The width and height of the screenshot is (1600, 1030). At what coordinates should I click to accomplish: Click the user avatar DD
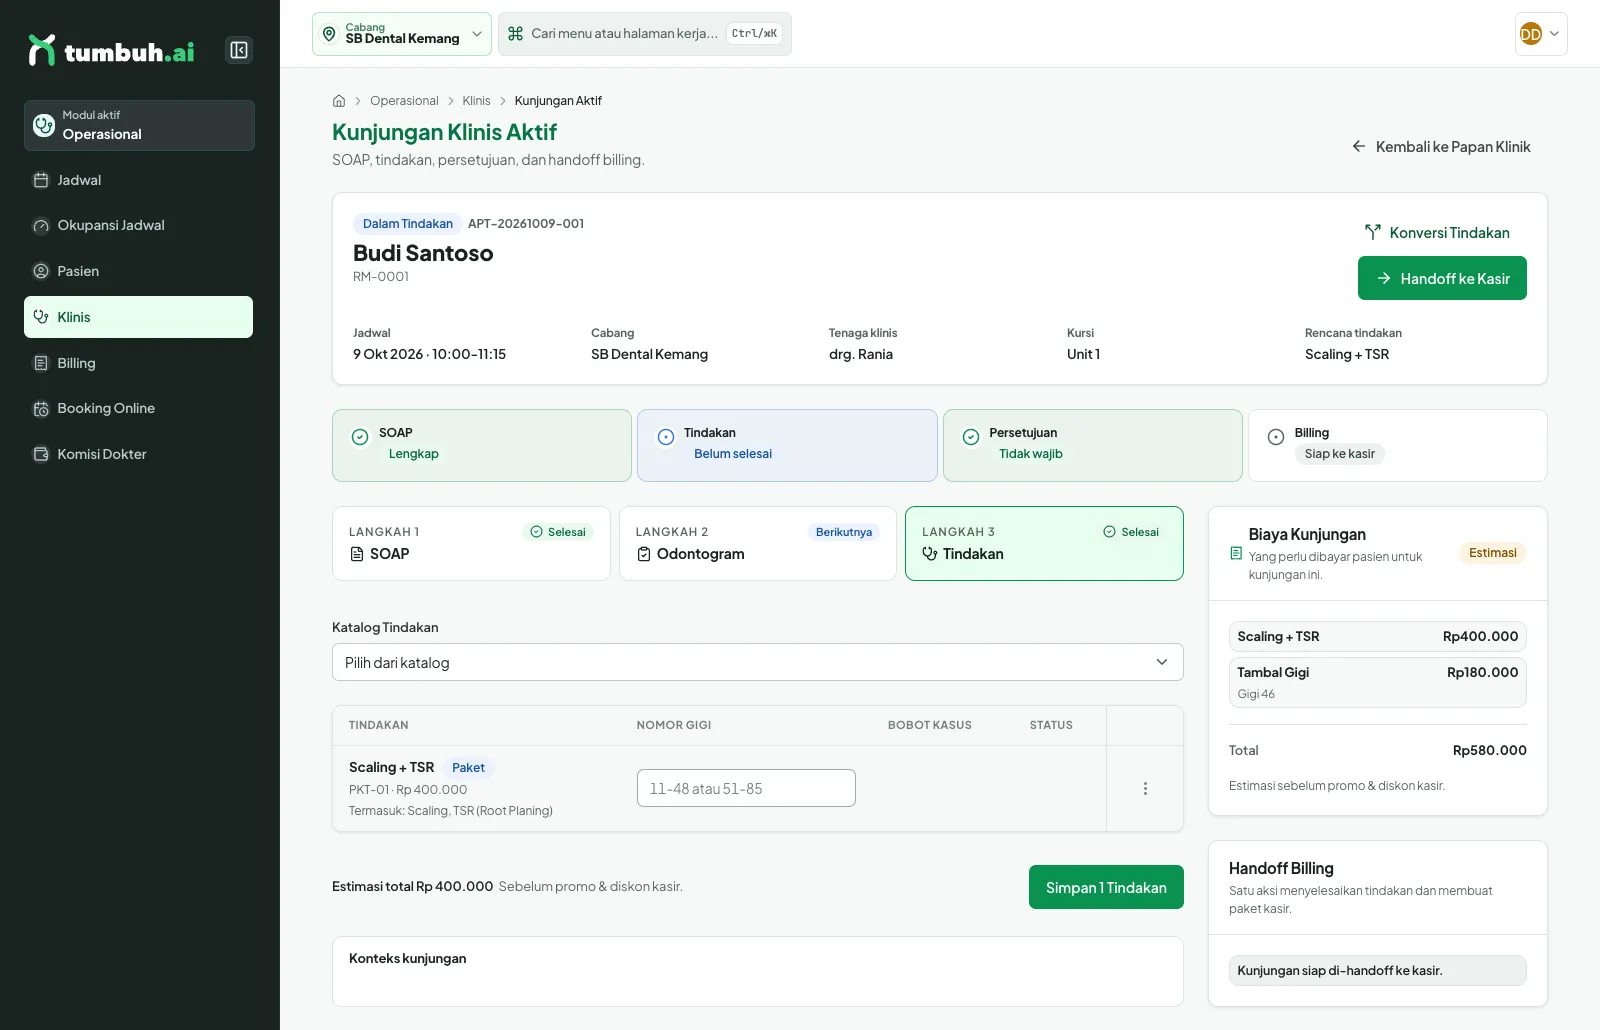1530,34
